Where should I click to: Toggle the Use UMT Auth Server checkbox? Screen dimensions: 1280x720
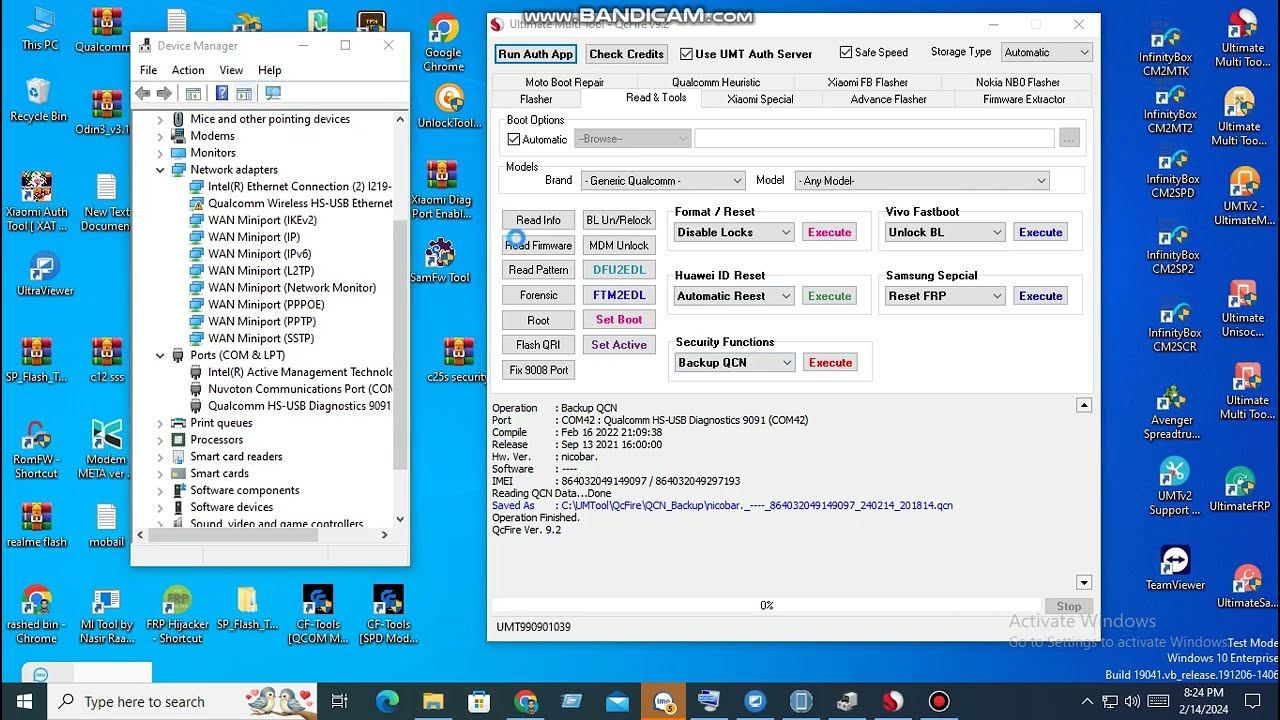[x=686, y=54]
